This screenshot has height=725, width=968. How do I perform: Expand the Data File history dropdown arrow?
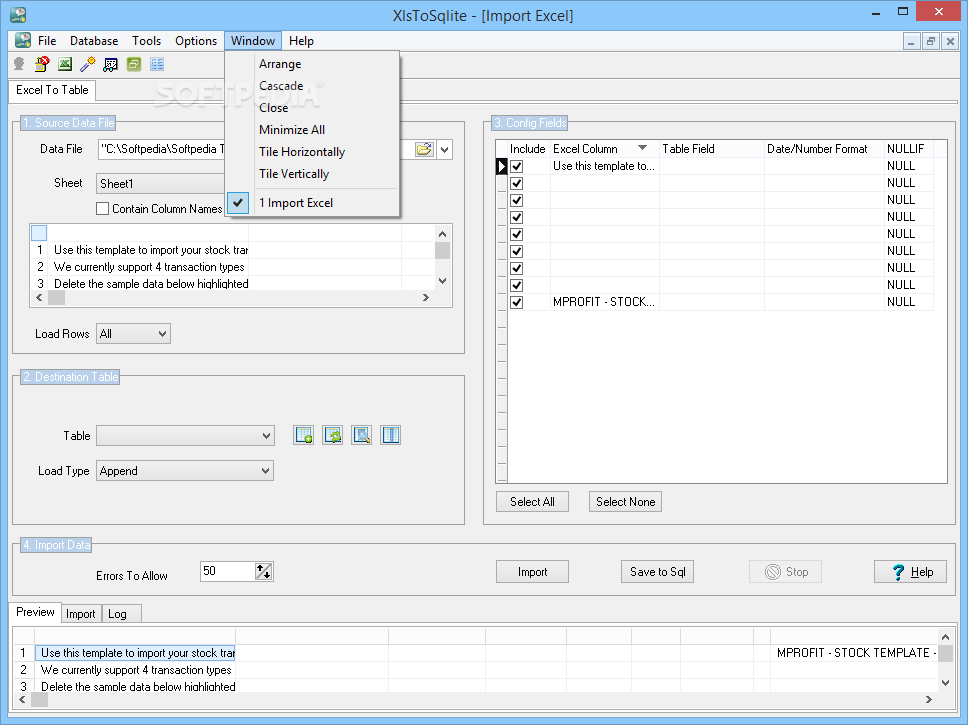444,149
